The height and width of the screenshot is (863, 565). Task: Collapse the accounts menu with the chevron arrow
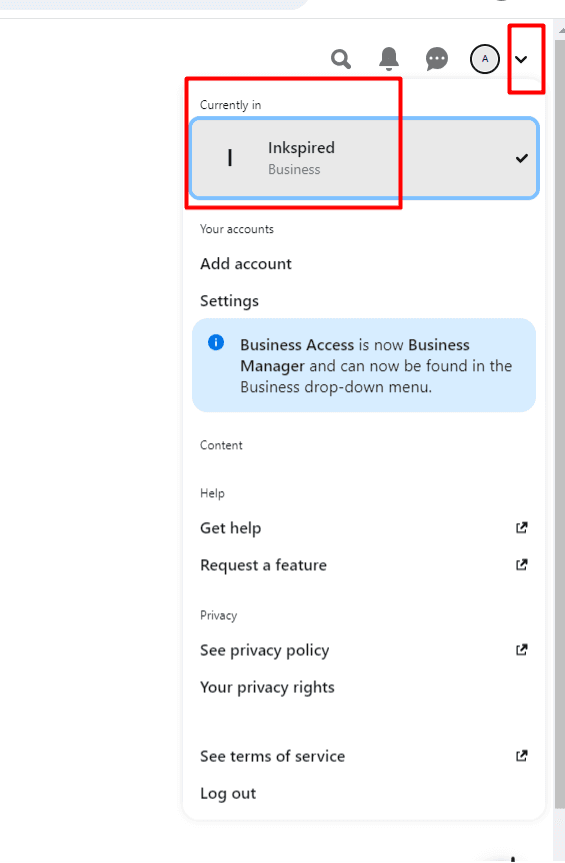(521, 59)
